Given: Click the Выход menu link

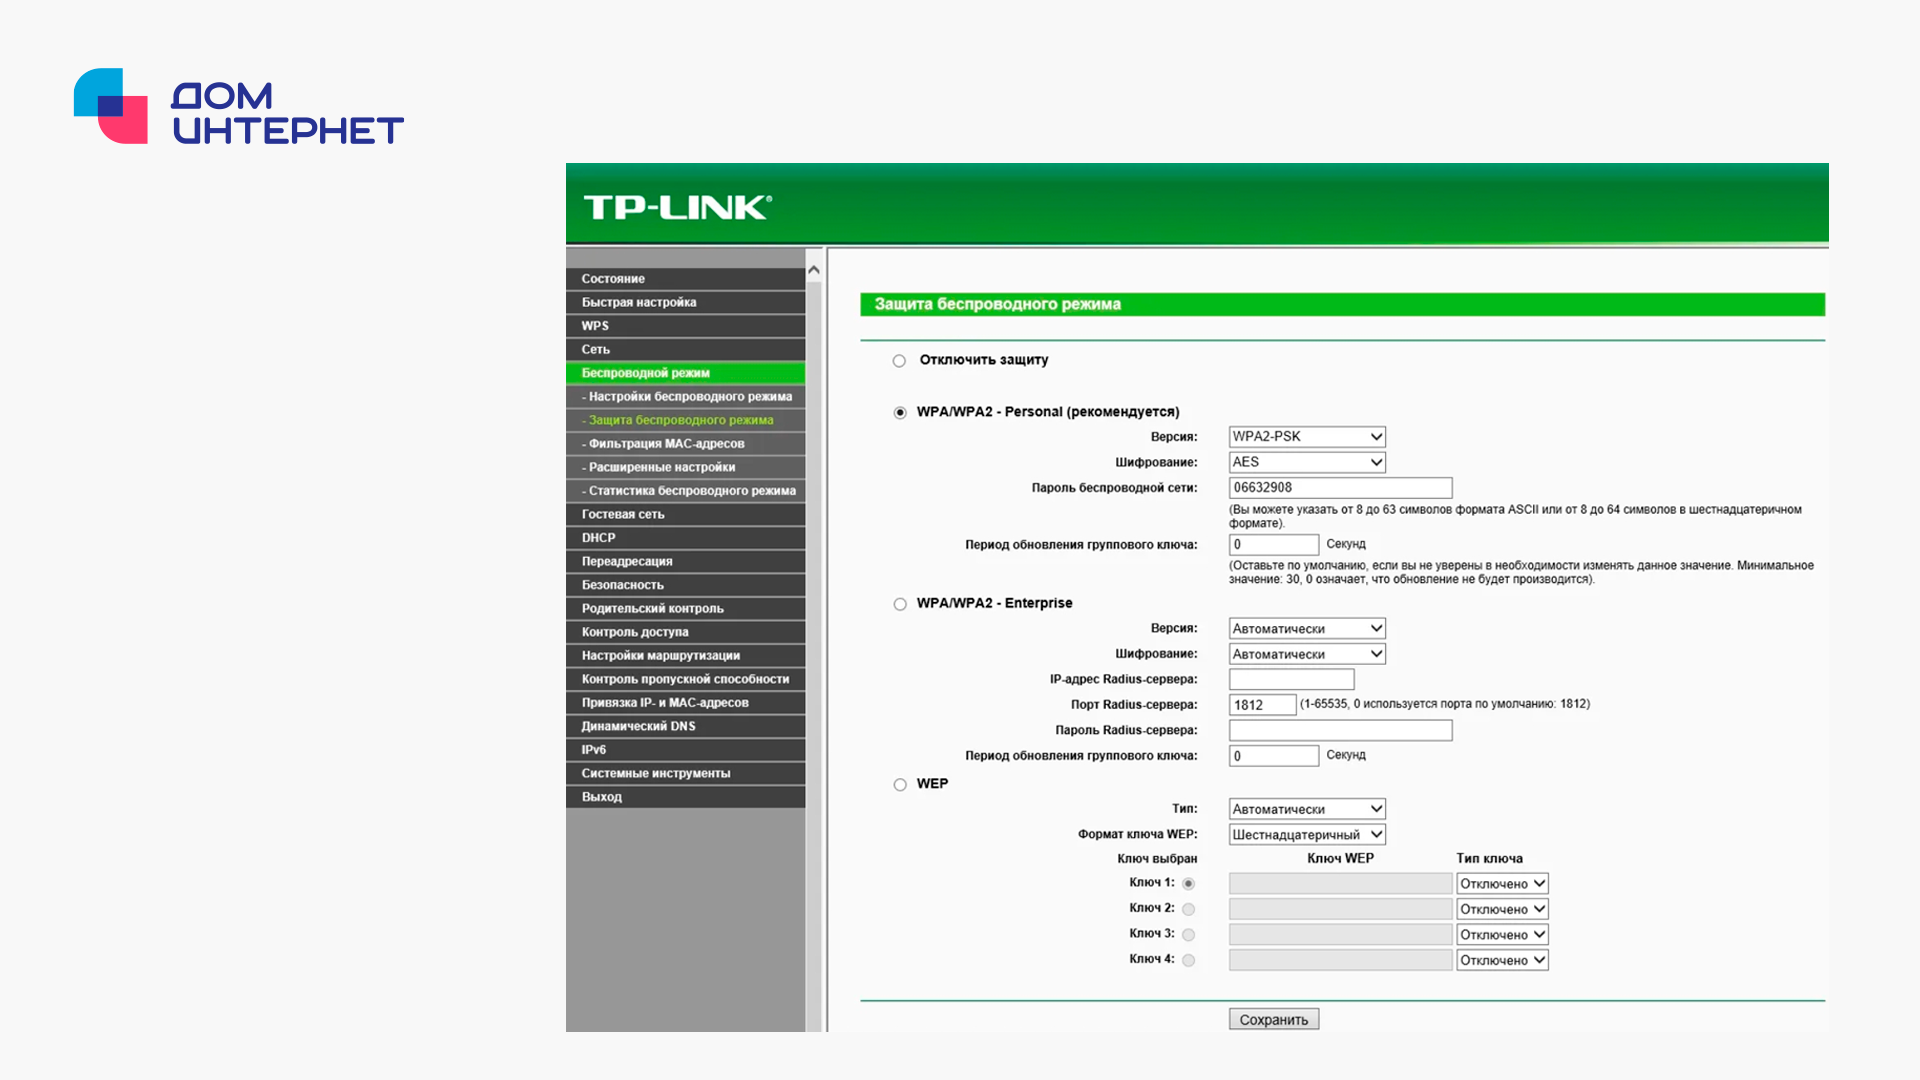Looking at the screenshot, I should click(x=685, y=797).
